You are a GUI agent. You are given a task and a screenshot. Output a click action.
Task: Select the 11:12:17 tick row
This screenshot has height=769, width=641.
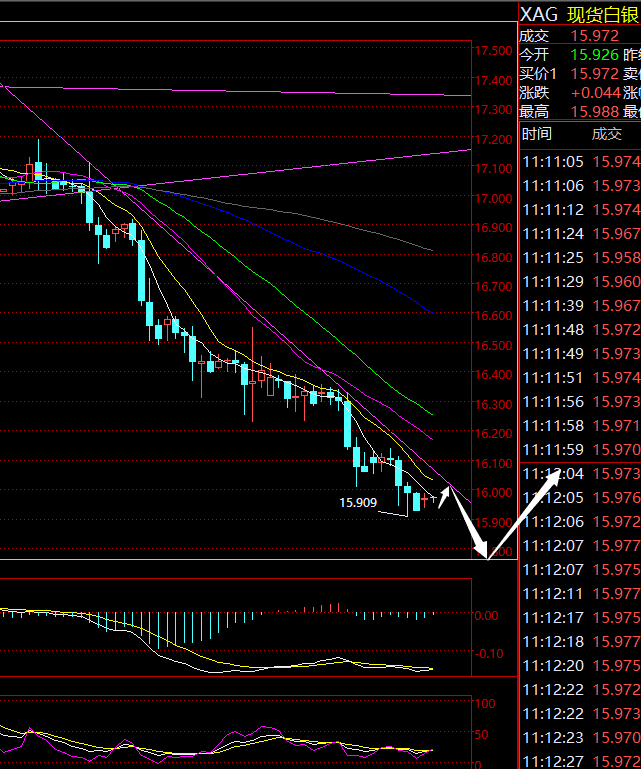tap(580, 617)
